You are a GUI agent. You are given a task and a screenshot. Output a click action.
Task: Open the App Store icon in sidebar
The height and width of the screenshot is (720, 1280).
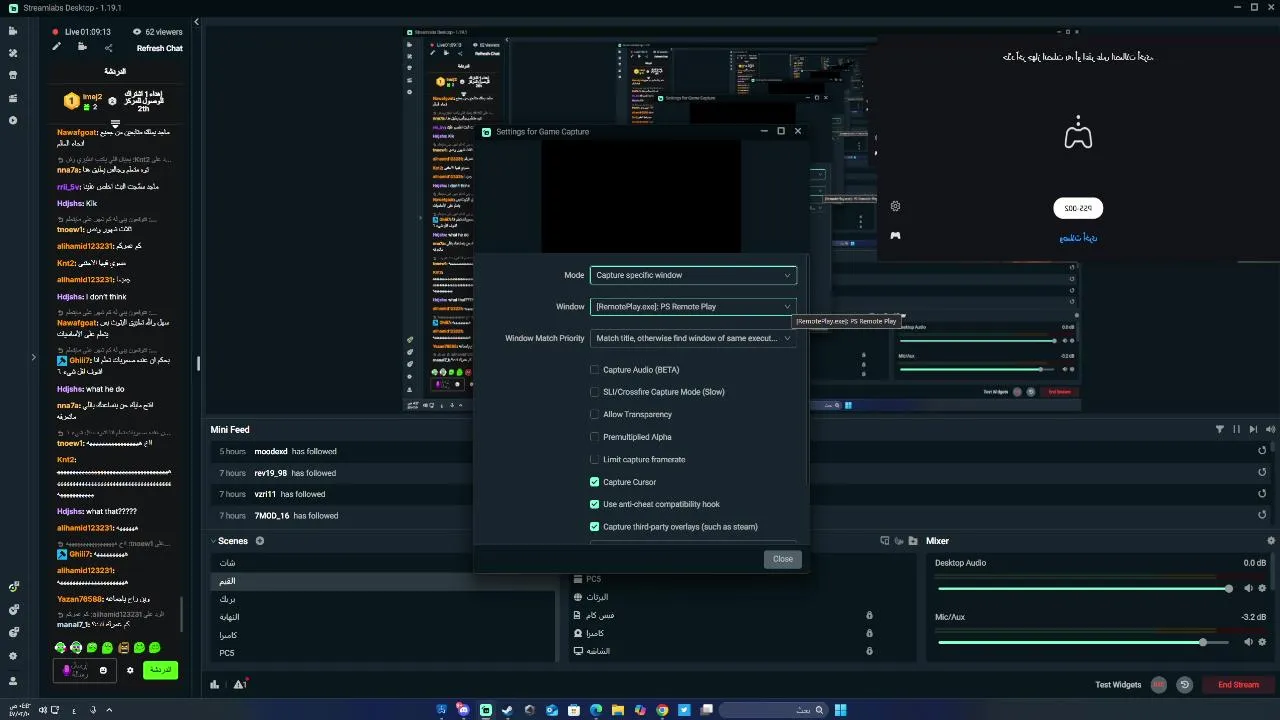point(13,75)
